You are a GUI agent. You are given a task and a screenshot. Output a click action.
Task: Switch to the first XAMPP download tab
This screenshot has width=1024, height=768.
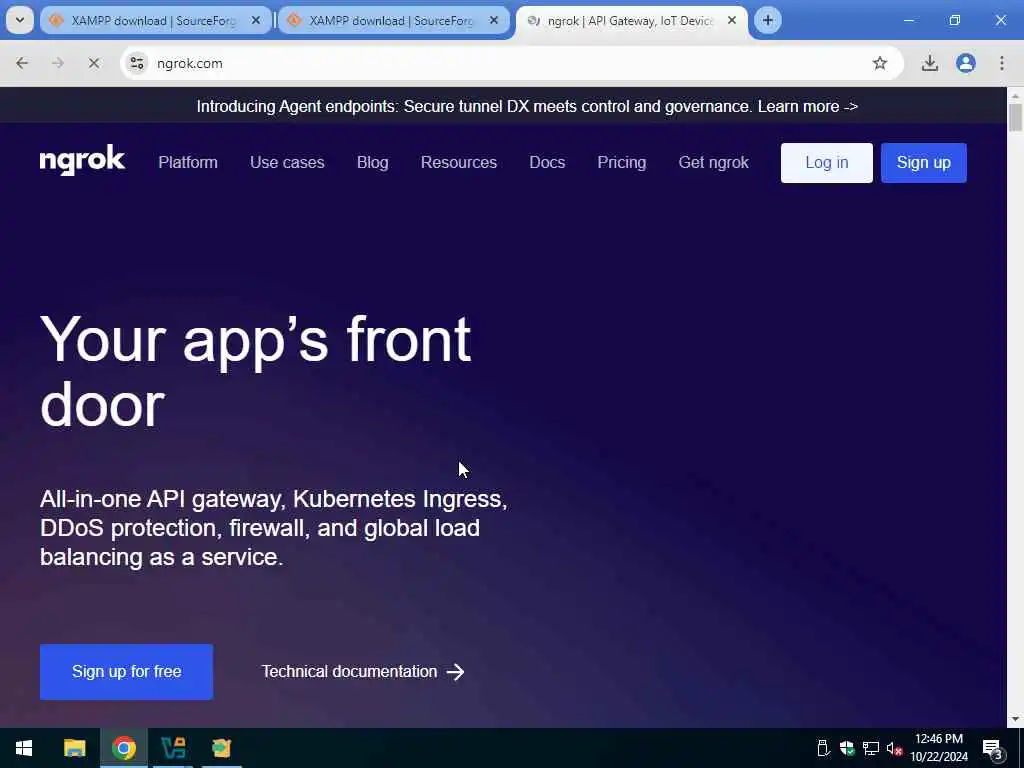(155, 21)
